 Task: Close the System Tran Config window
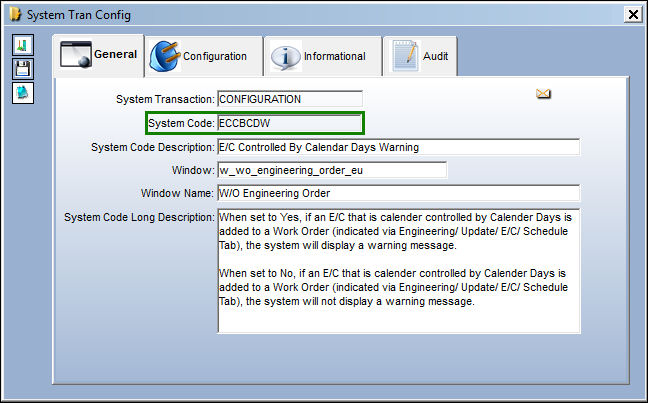[633, 14]
